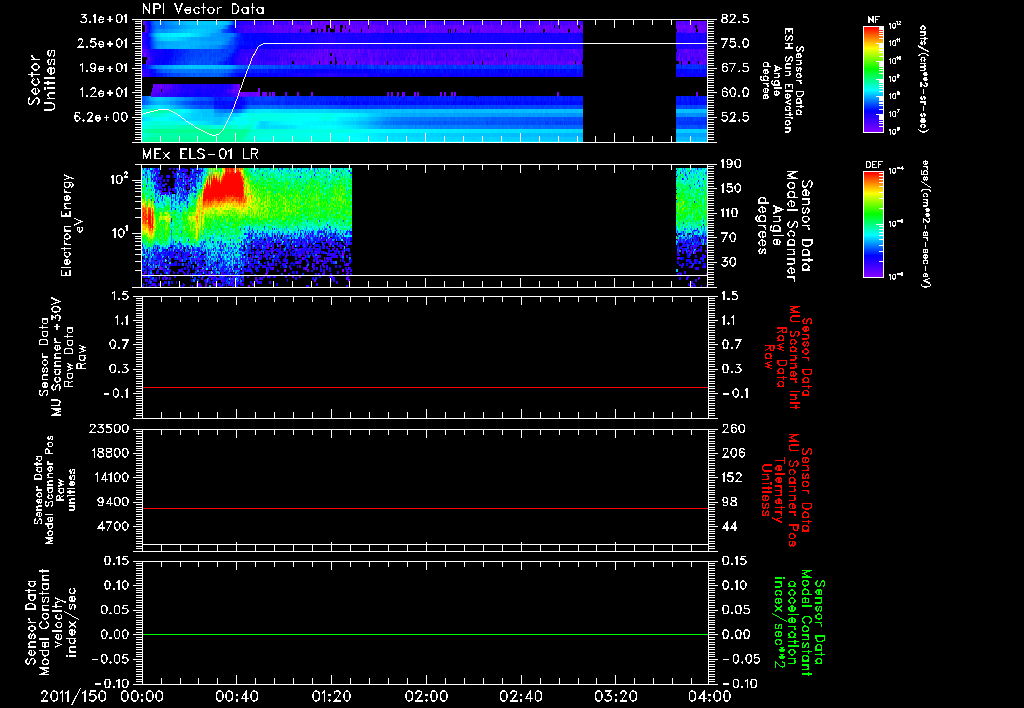Click the 1.9e+01 sector tick label
1024x708 pixels.
pos(104,68)
